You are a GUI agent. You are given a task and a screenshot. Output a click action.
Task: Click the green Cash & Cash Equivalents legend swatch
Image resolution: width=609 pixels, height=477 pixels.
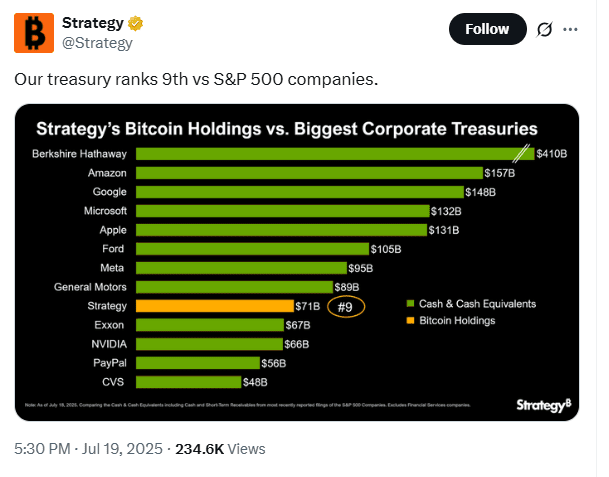(x=411, y=304)
